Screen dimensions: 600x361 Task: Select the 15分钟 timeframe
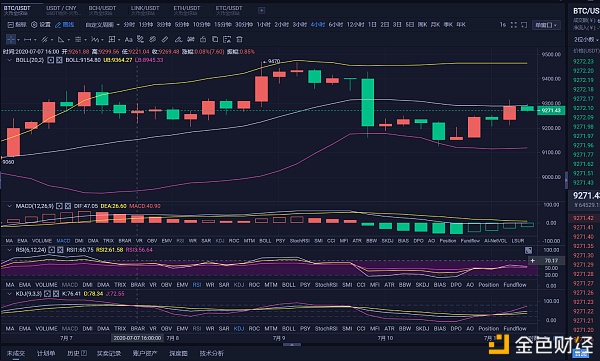click(x=223, y=25)
